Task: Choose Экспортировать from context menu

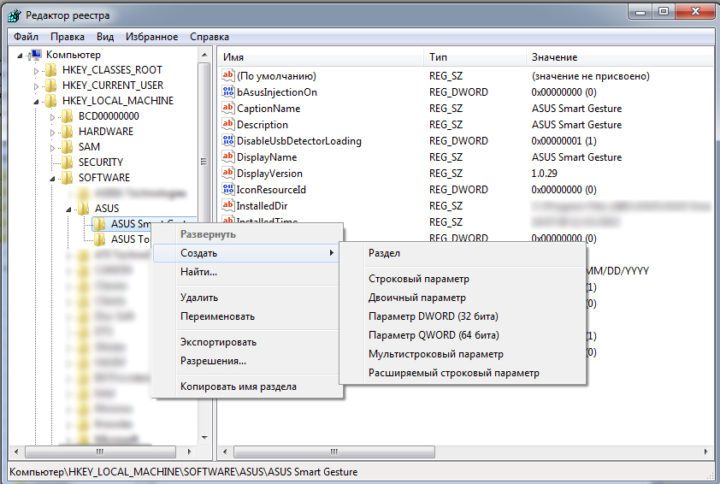Action: [x=248, y=342]
